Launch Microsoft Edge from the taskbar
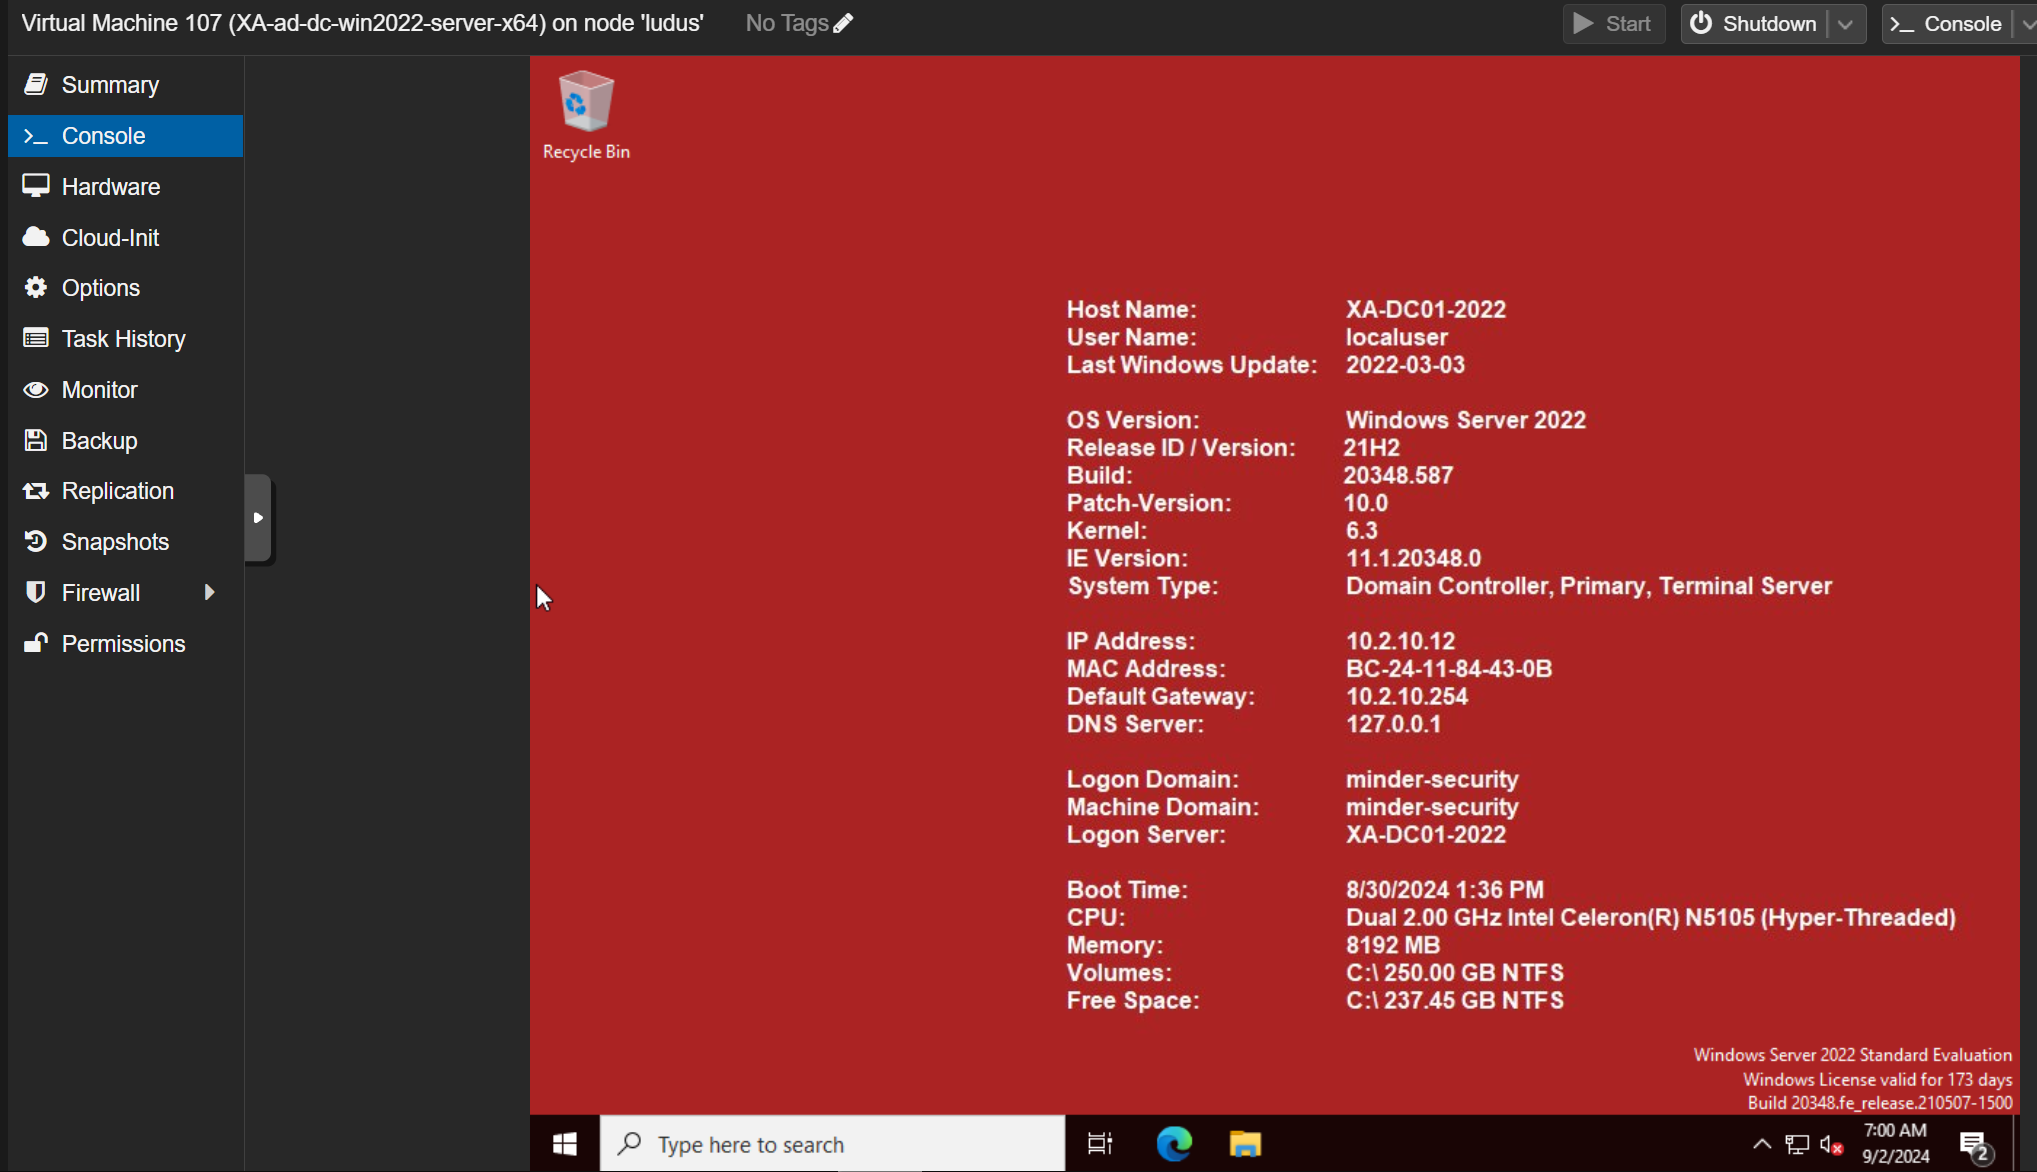The height and width of the screenshot is (1172, 2037). coord(1174,1144)
